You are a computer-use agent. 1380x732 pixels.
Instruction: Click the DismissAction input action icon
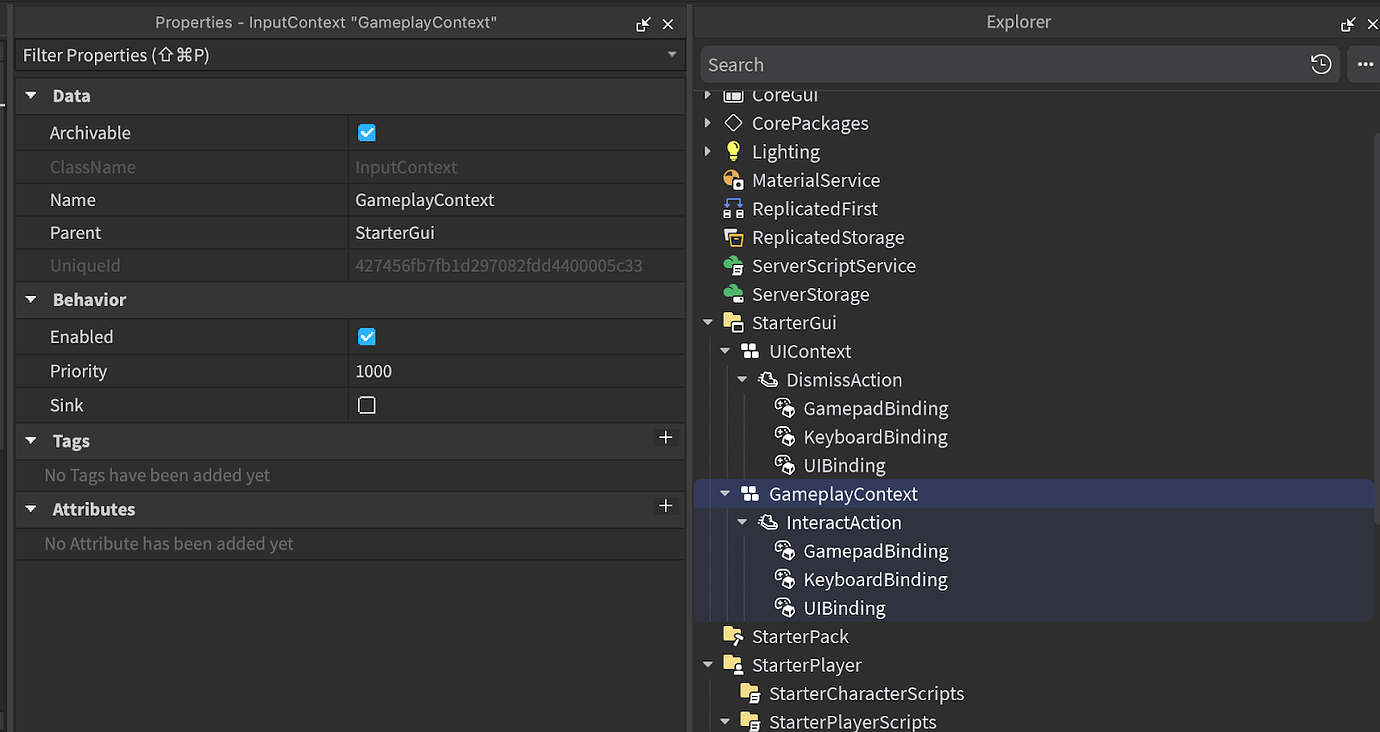coord(767,379)
